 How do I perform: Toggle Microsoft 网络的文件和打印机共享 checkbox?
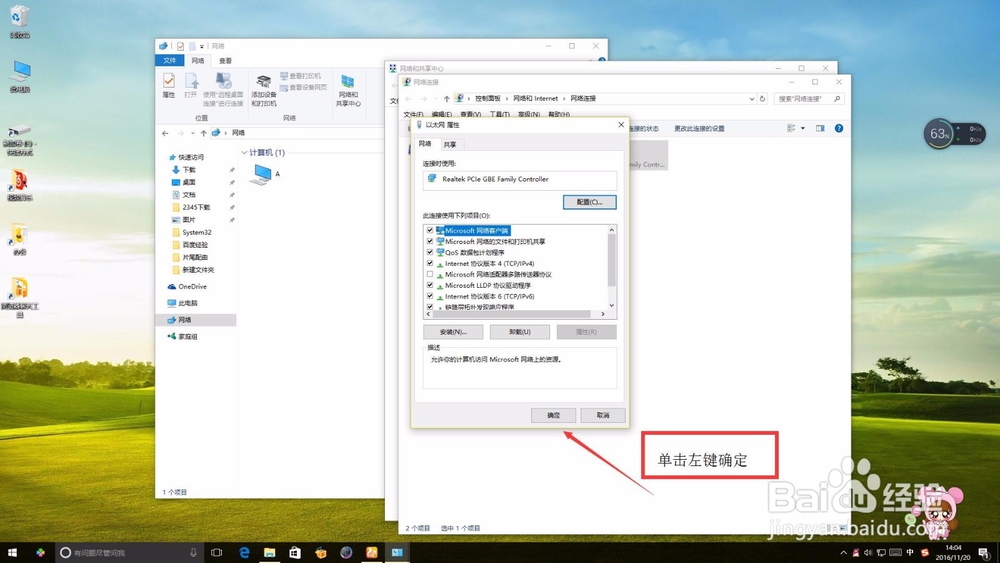coord(430,242)
